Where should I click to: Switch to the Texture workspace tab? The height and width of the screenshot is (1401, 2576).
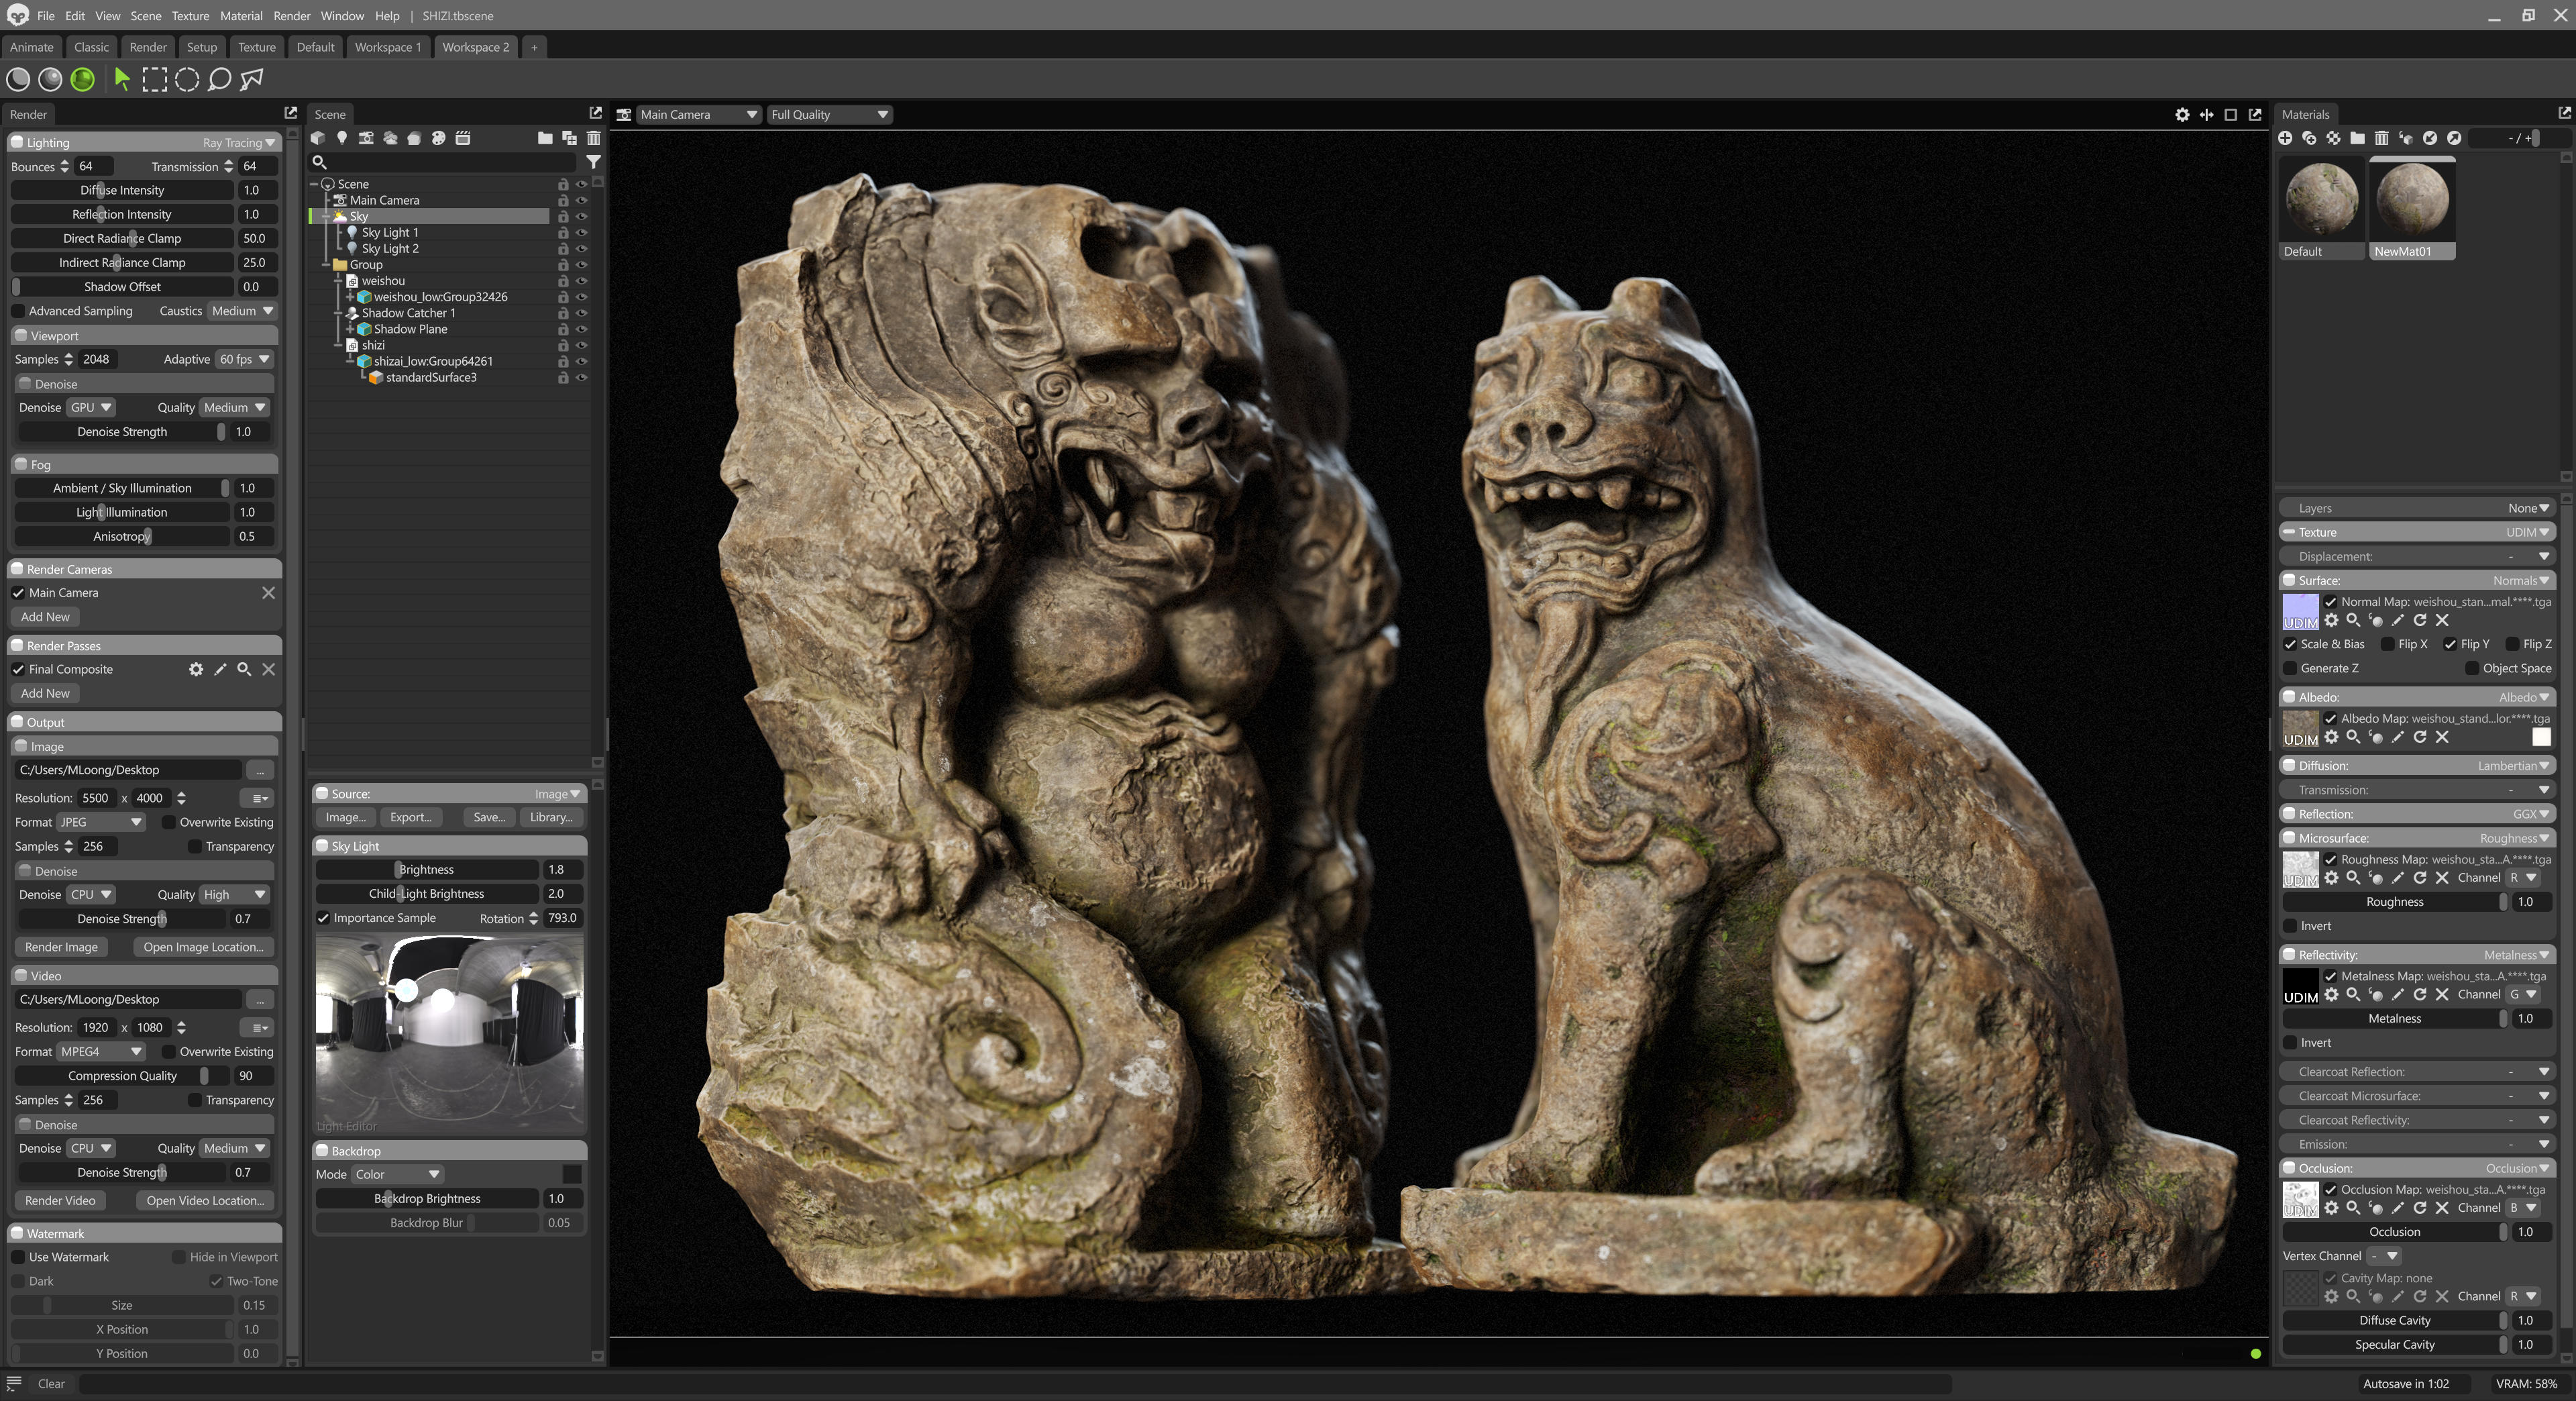(x=256, y=47)
